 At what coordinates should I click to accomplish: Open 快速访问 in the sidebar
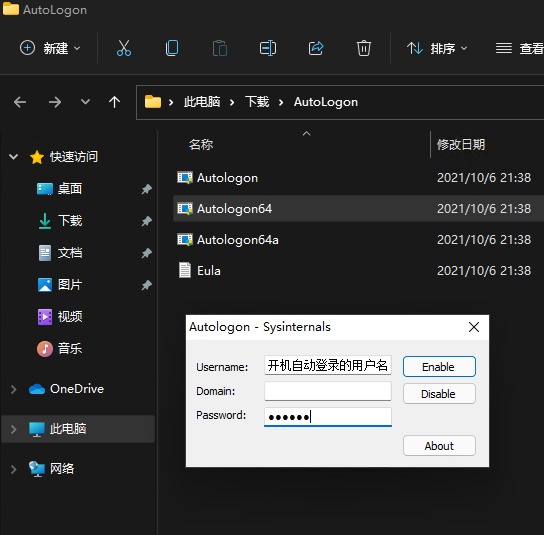74,157
